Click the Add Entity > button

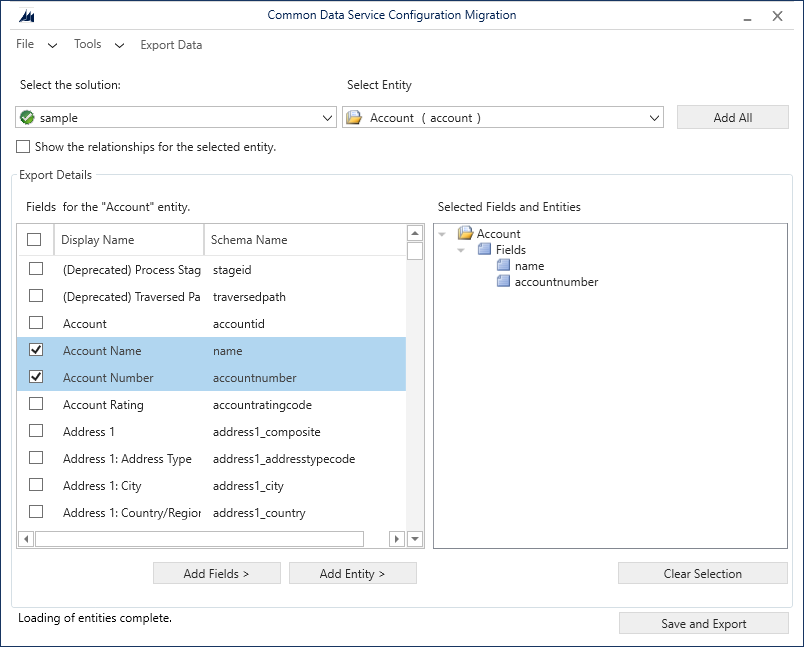[x=353, y=573]
